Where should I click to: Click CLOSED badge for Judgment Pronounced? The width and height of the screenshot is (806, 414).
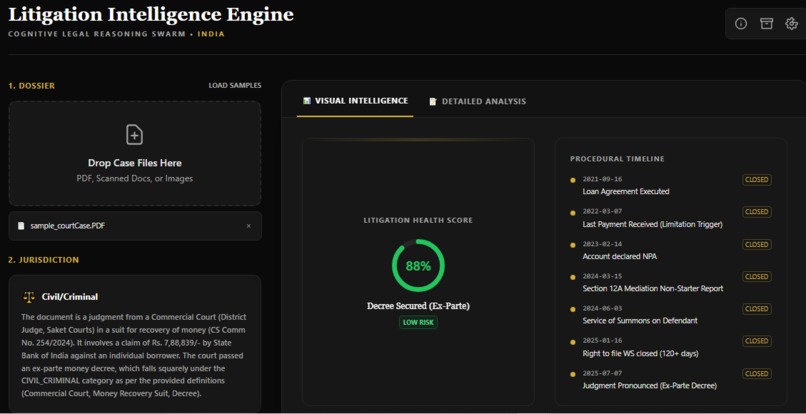(757, 373)
